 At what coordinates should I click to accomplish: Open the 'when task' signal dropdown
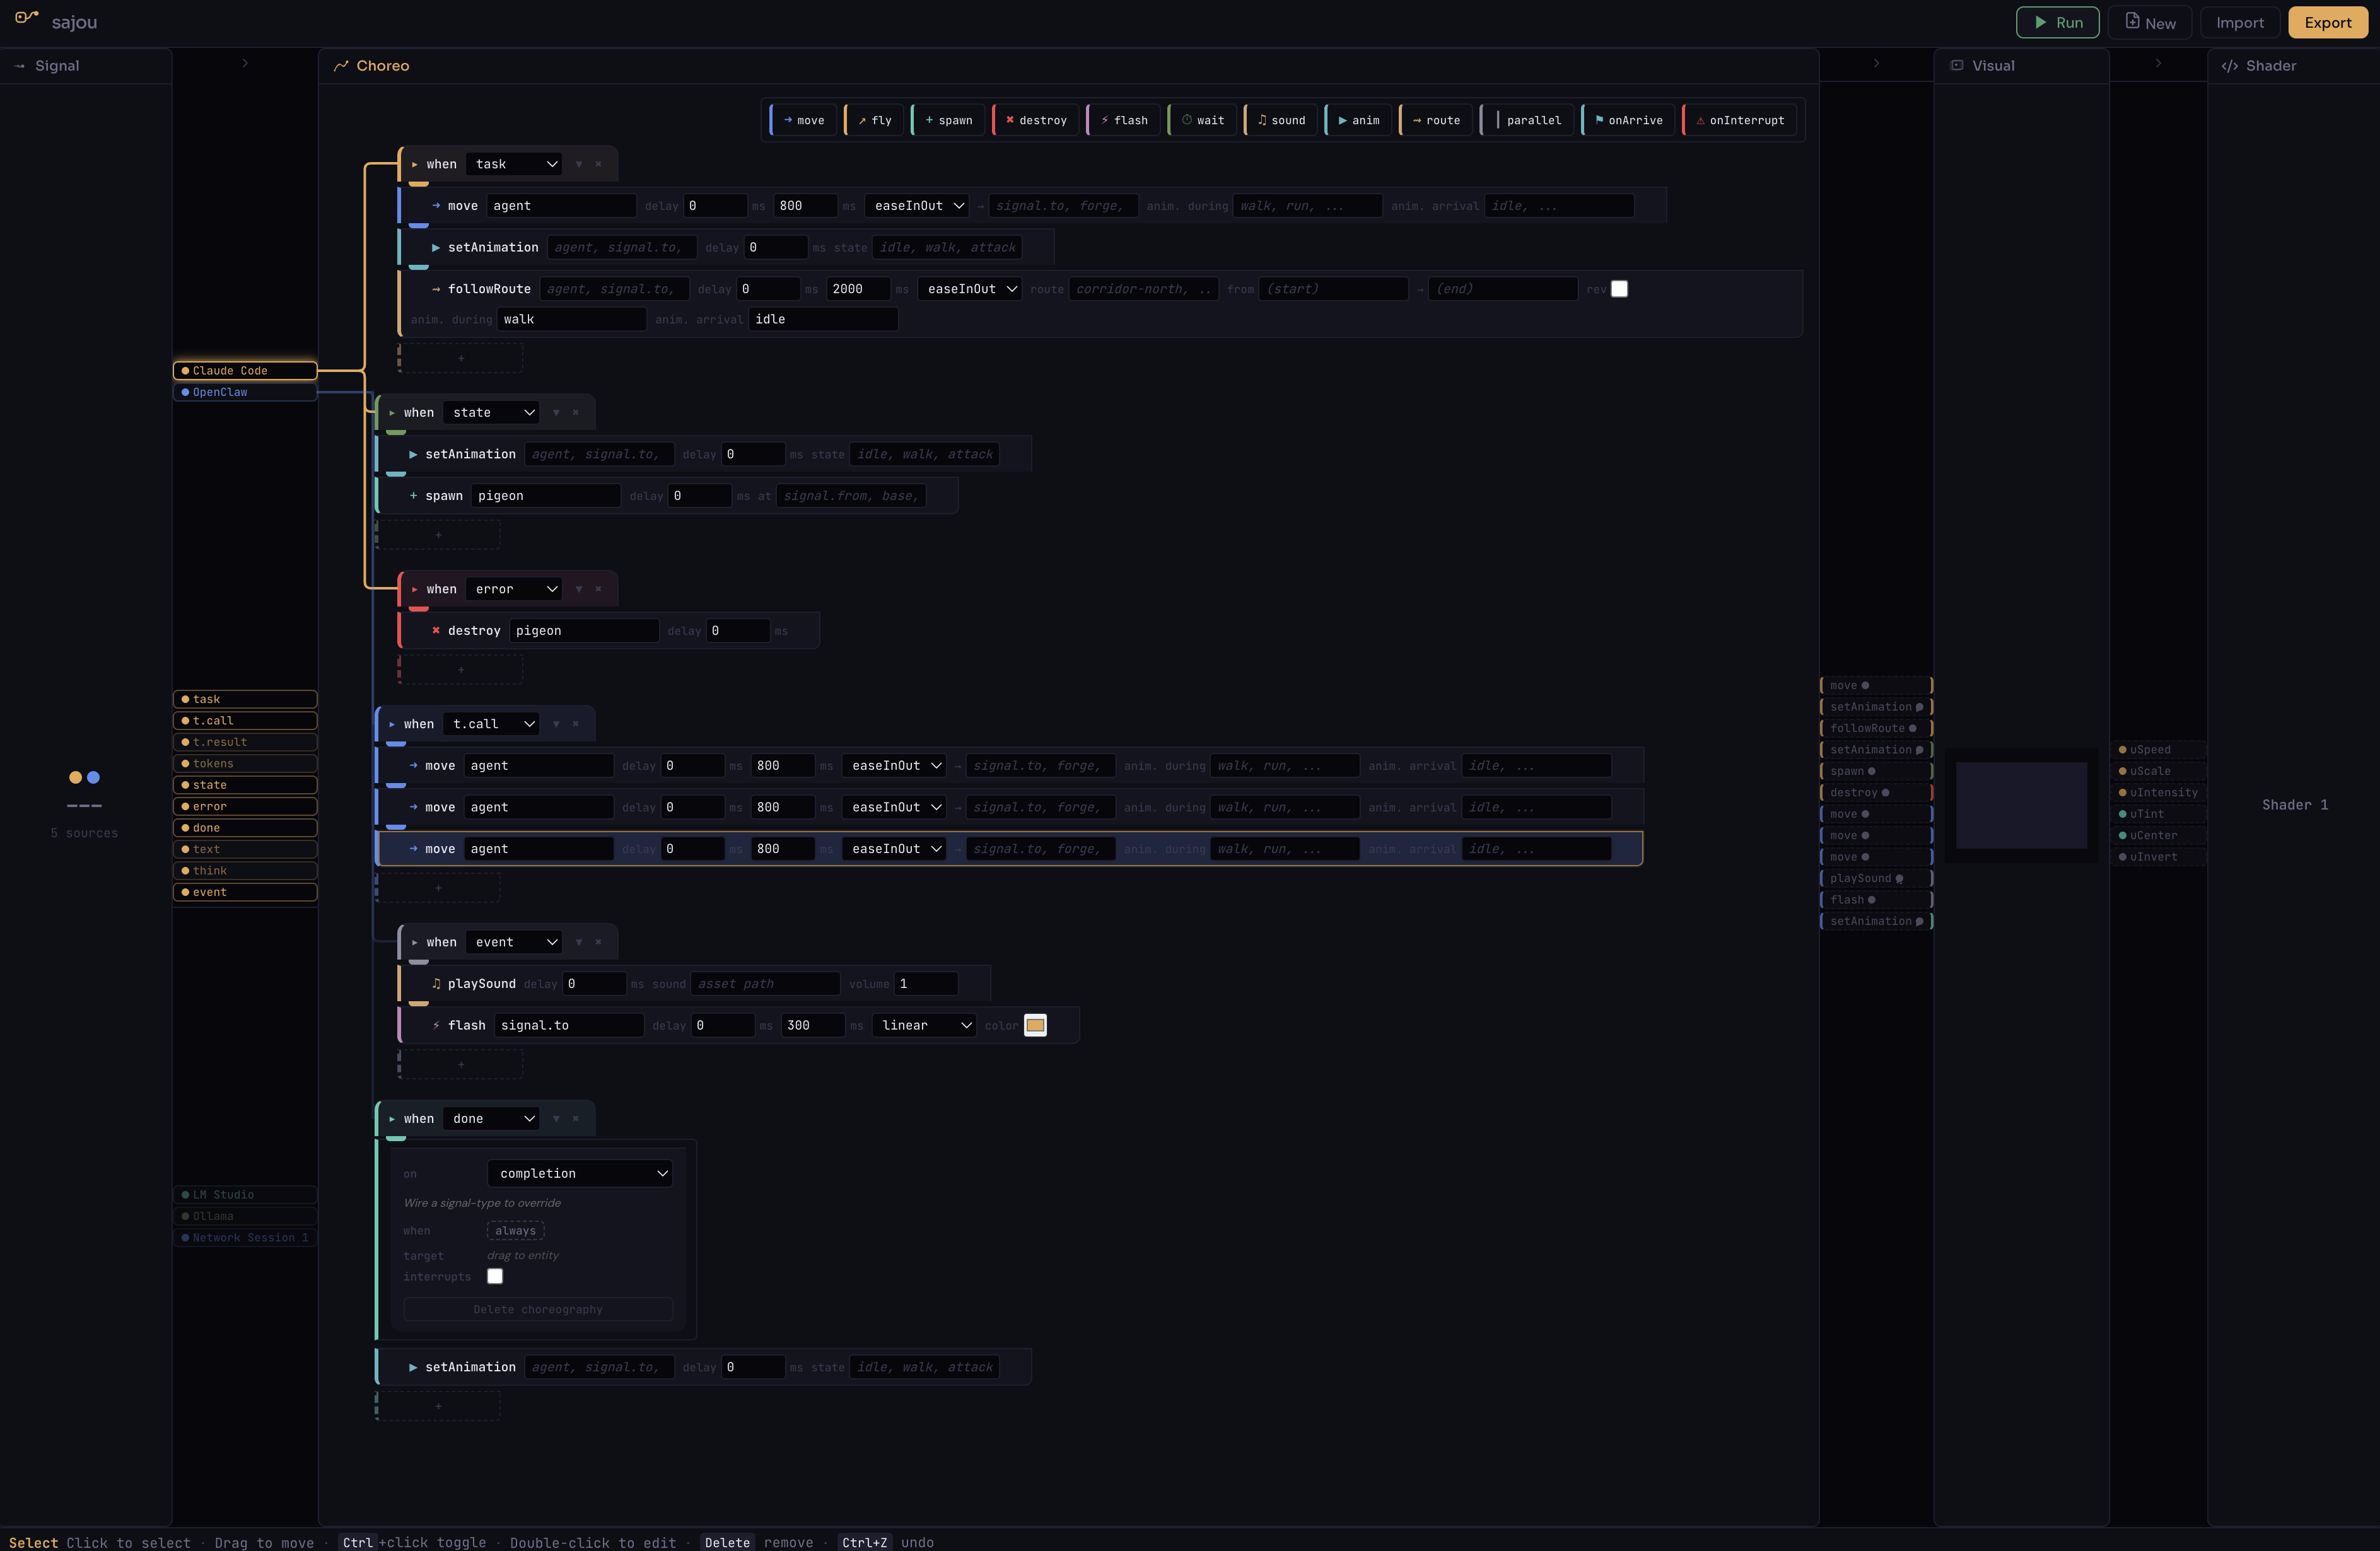tap(514, 163)
